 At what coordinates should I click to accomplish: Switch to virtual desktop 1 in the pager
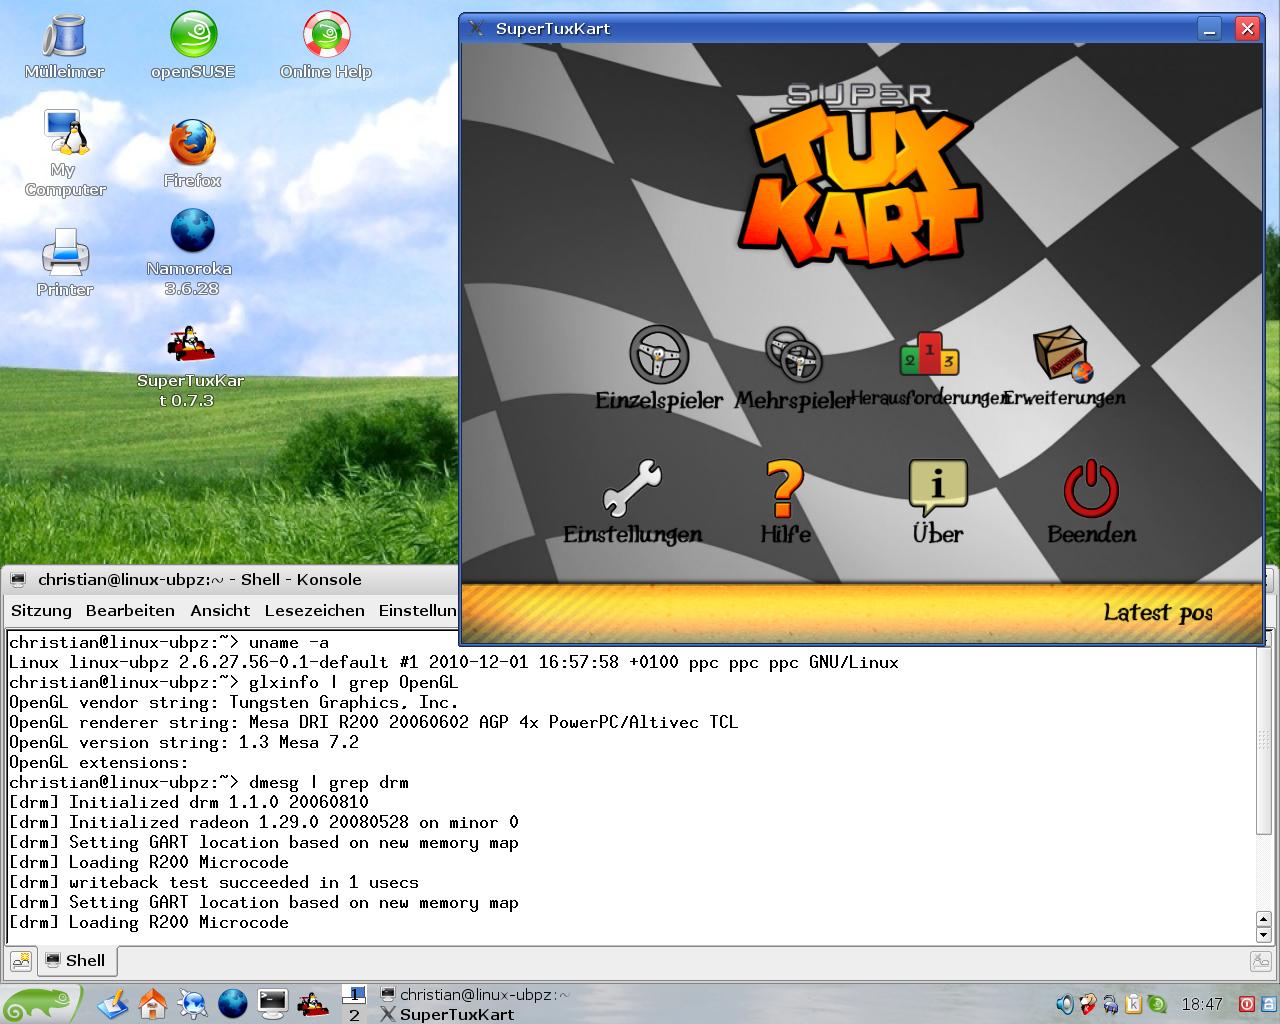[x=354, y=994]
